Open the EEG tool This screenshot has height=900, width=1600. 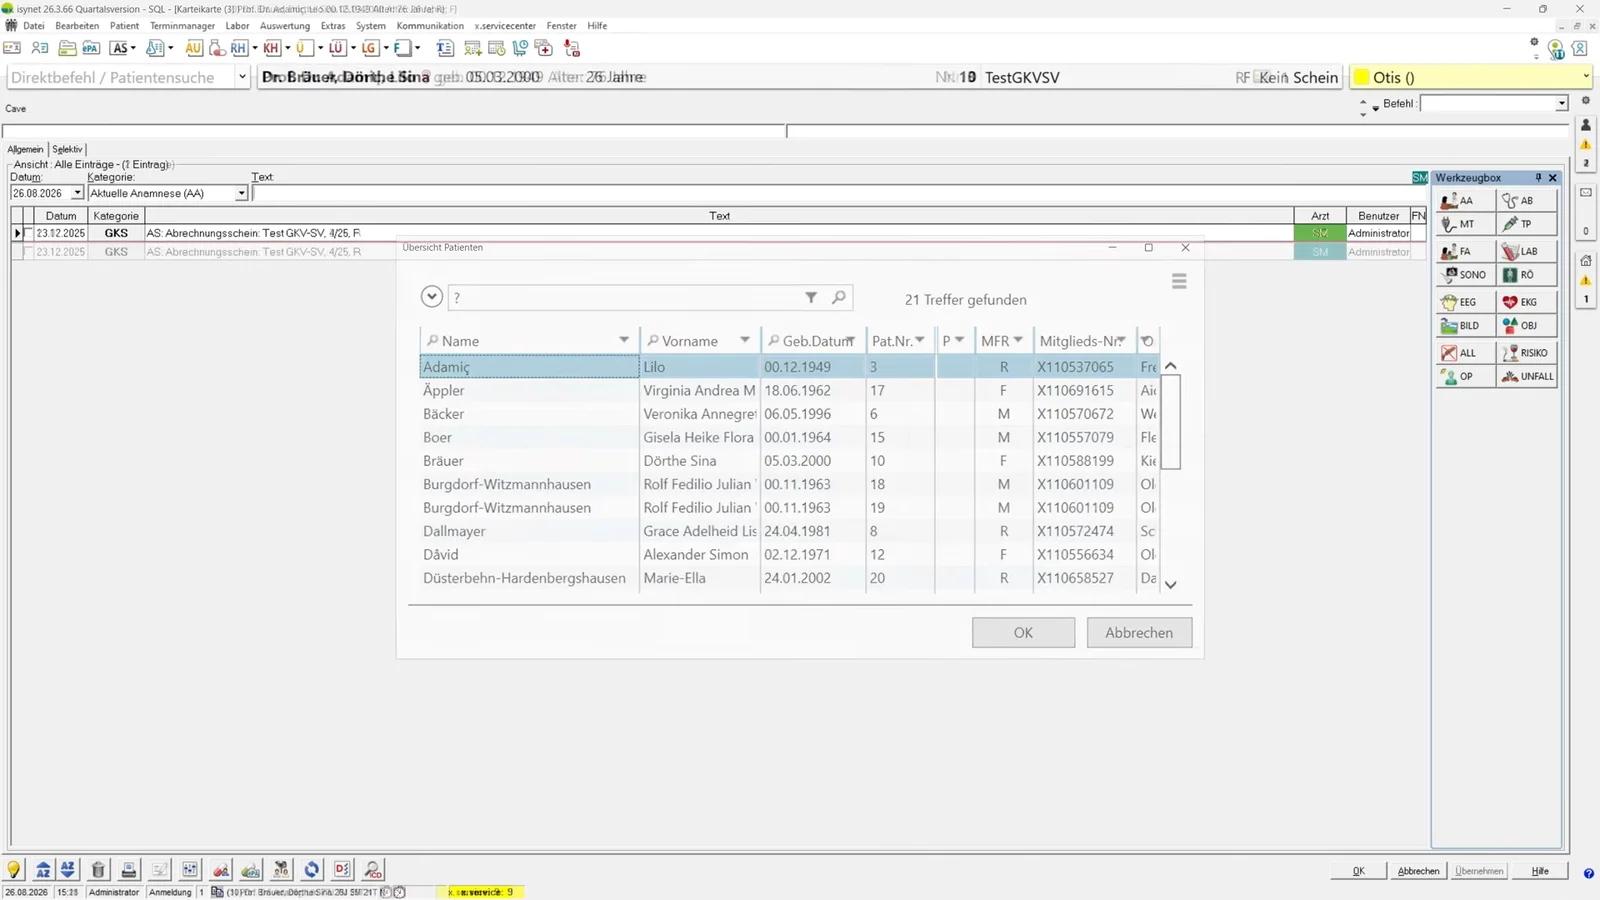pos(1466,302)
